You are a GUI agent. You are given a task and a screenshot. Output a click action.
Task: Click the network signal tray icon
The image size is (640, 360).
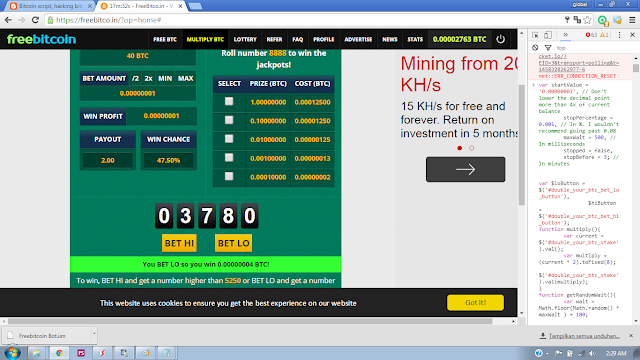pos(581,353)
